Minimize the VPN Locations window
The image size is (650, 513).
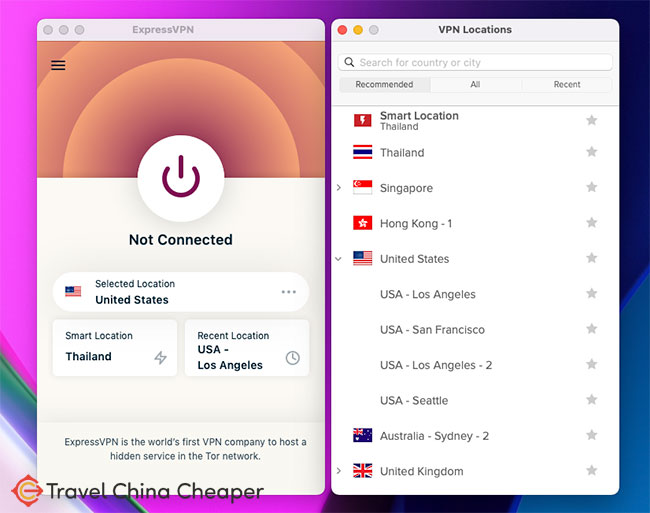358,30
